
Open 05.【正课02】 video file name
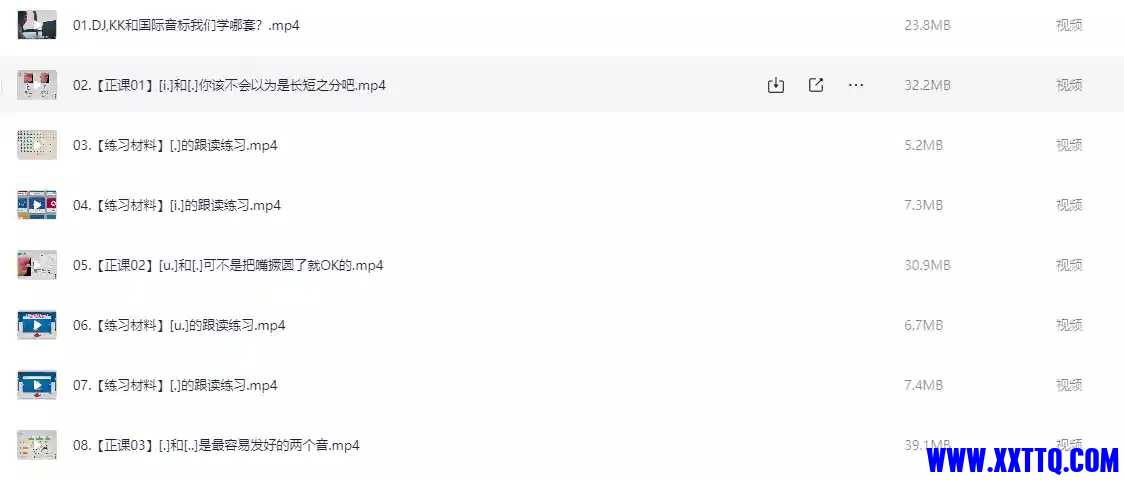(x=228, y=265)
